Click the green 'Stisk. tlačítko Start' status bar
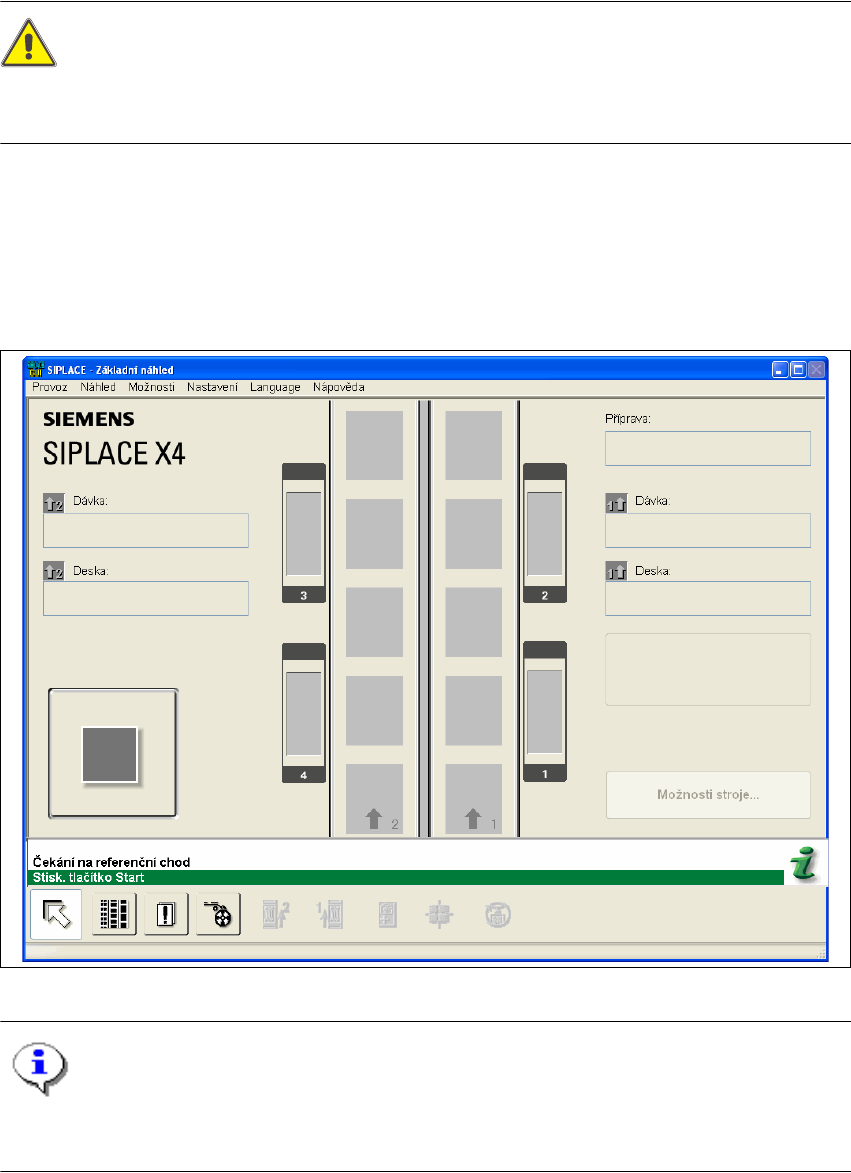Screen dimensions: 851x1173 (x=406, y=878)
